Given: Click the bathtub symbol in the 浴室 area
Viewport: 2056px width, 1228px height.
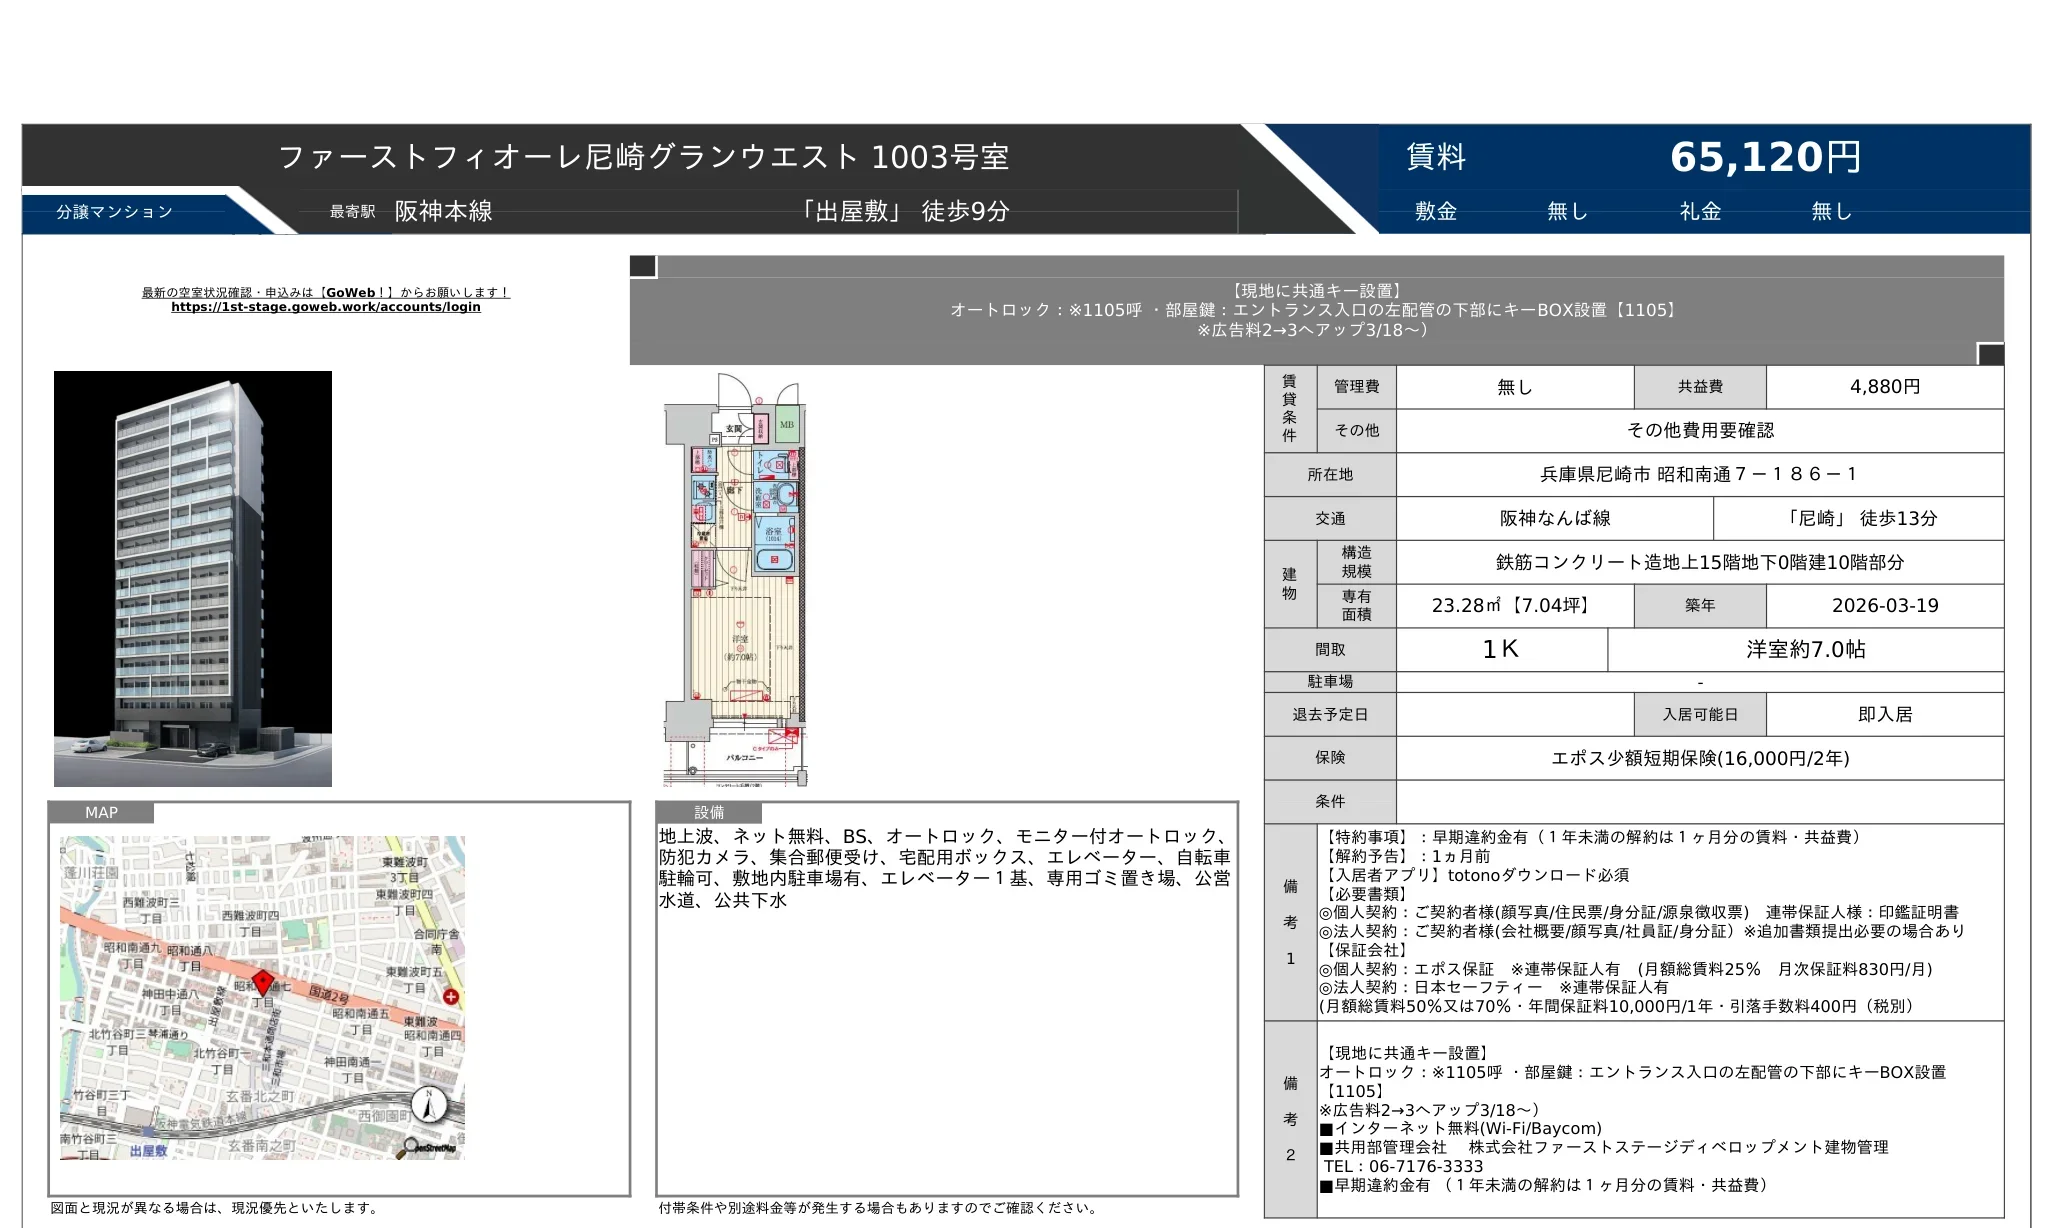Looking at the screenshot, I should click(x=775, y=559).
